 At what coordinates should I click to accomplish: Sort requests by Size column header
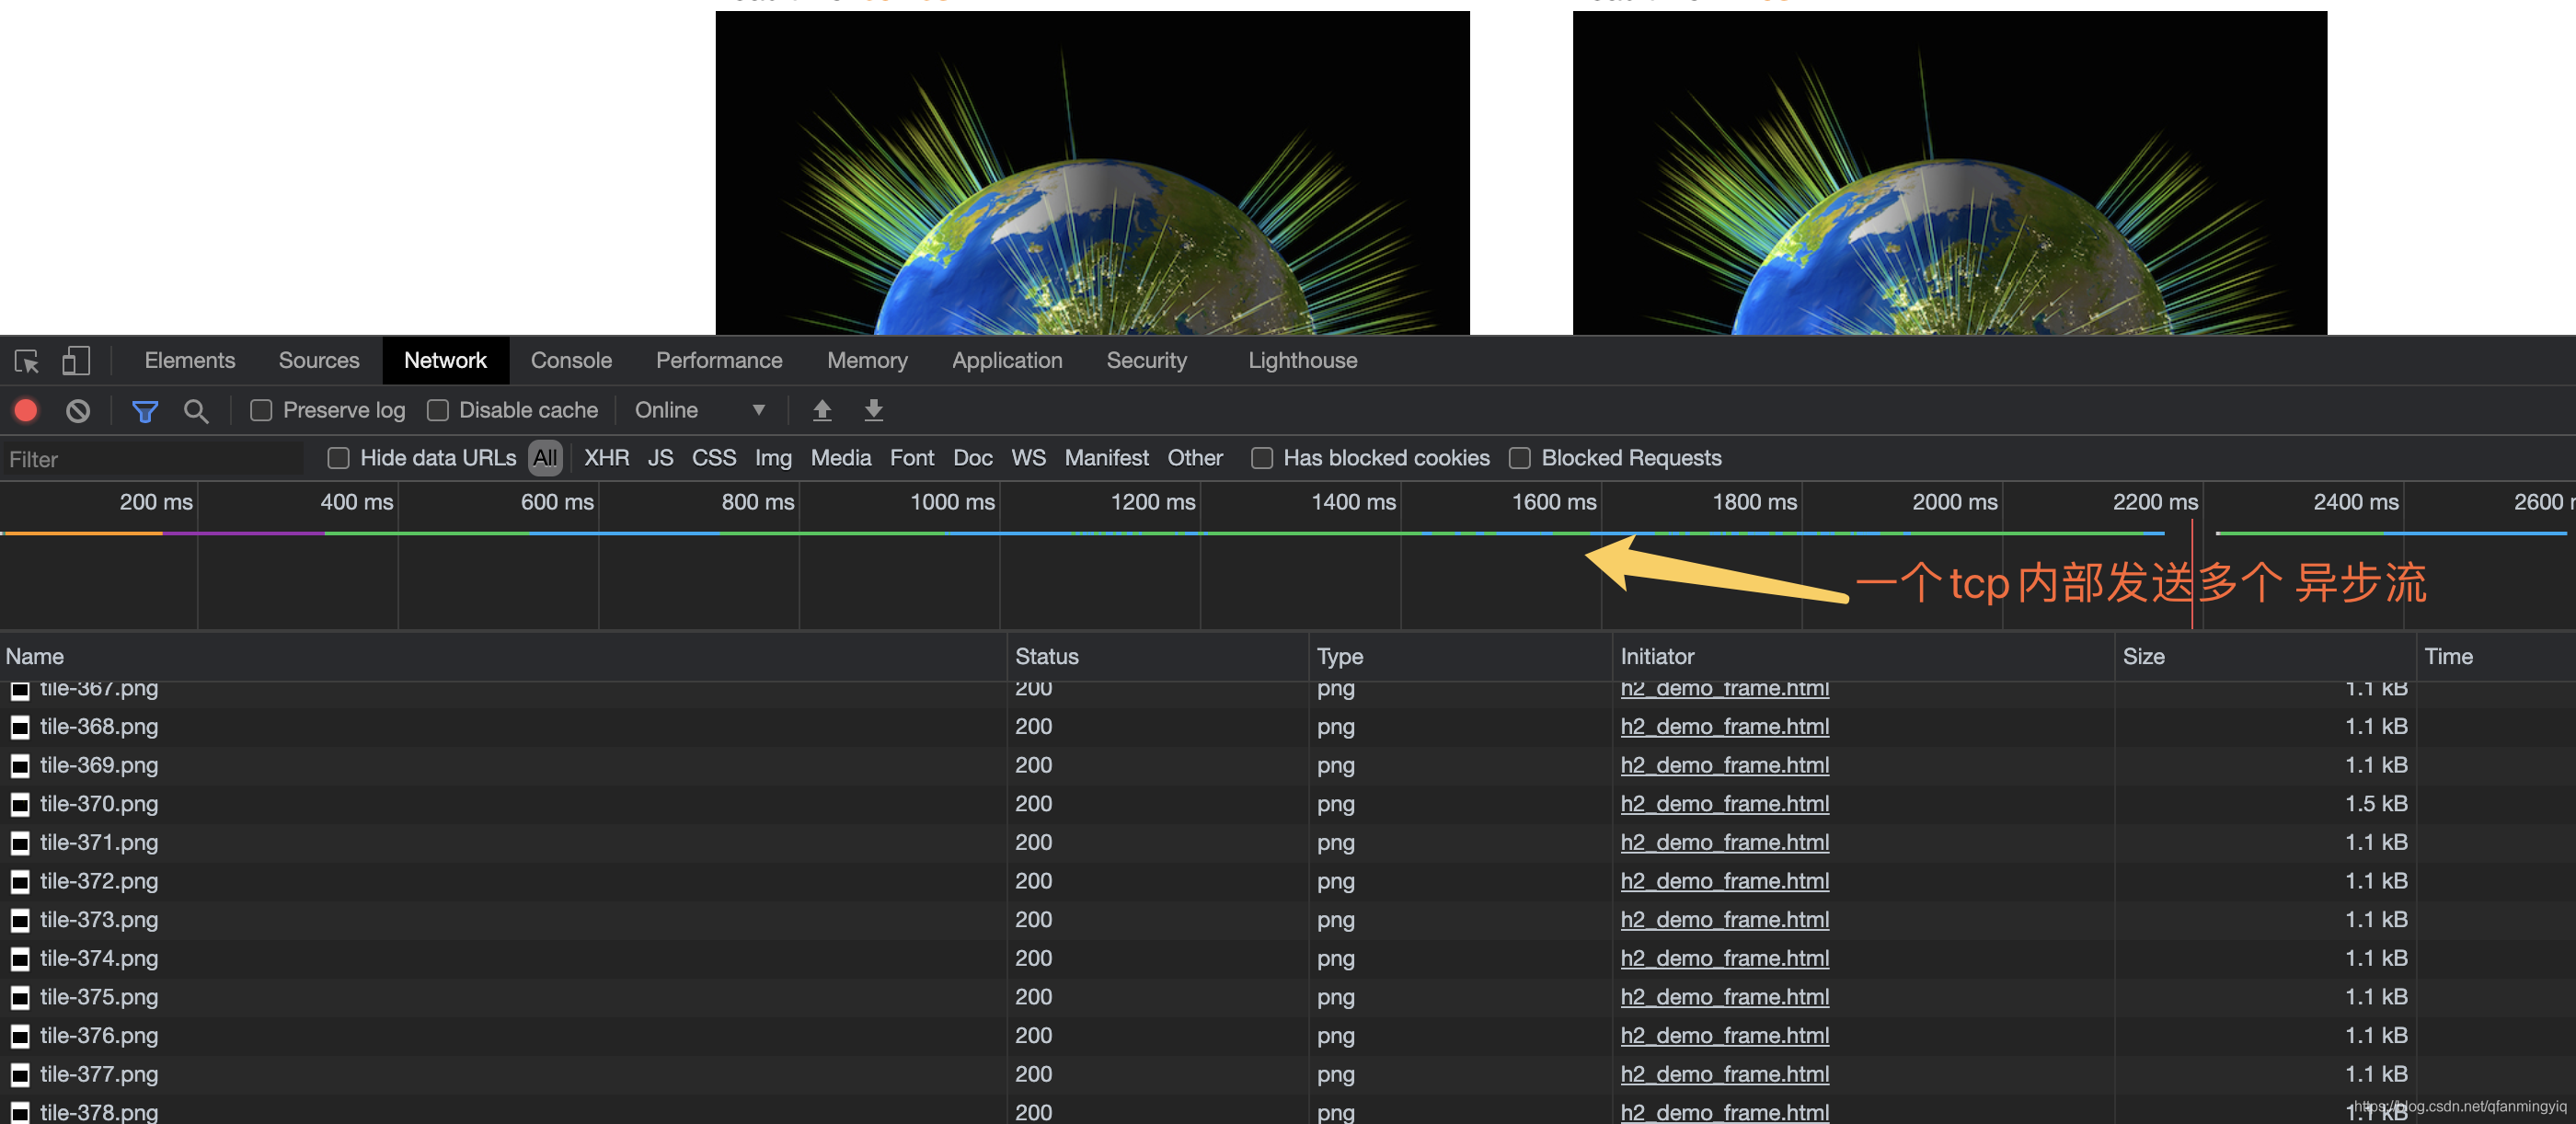pos(2143,657)
